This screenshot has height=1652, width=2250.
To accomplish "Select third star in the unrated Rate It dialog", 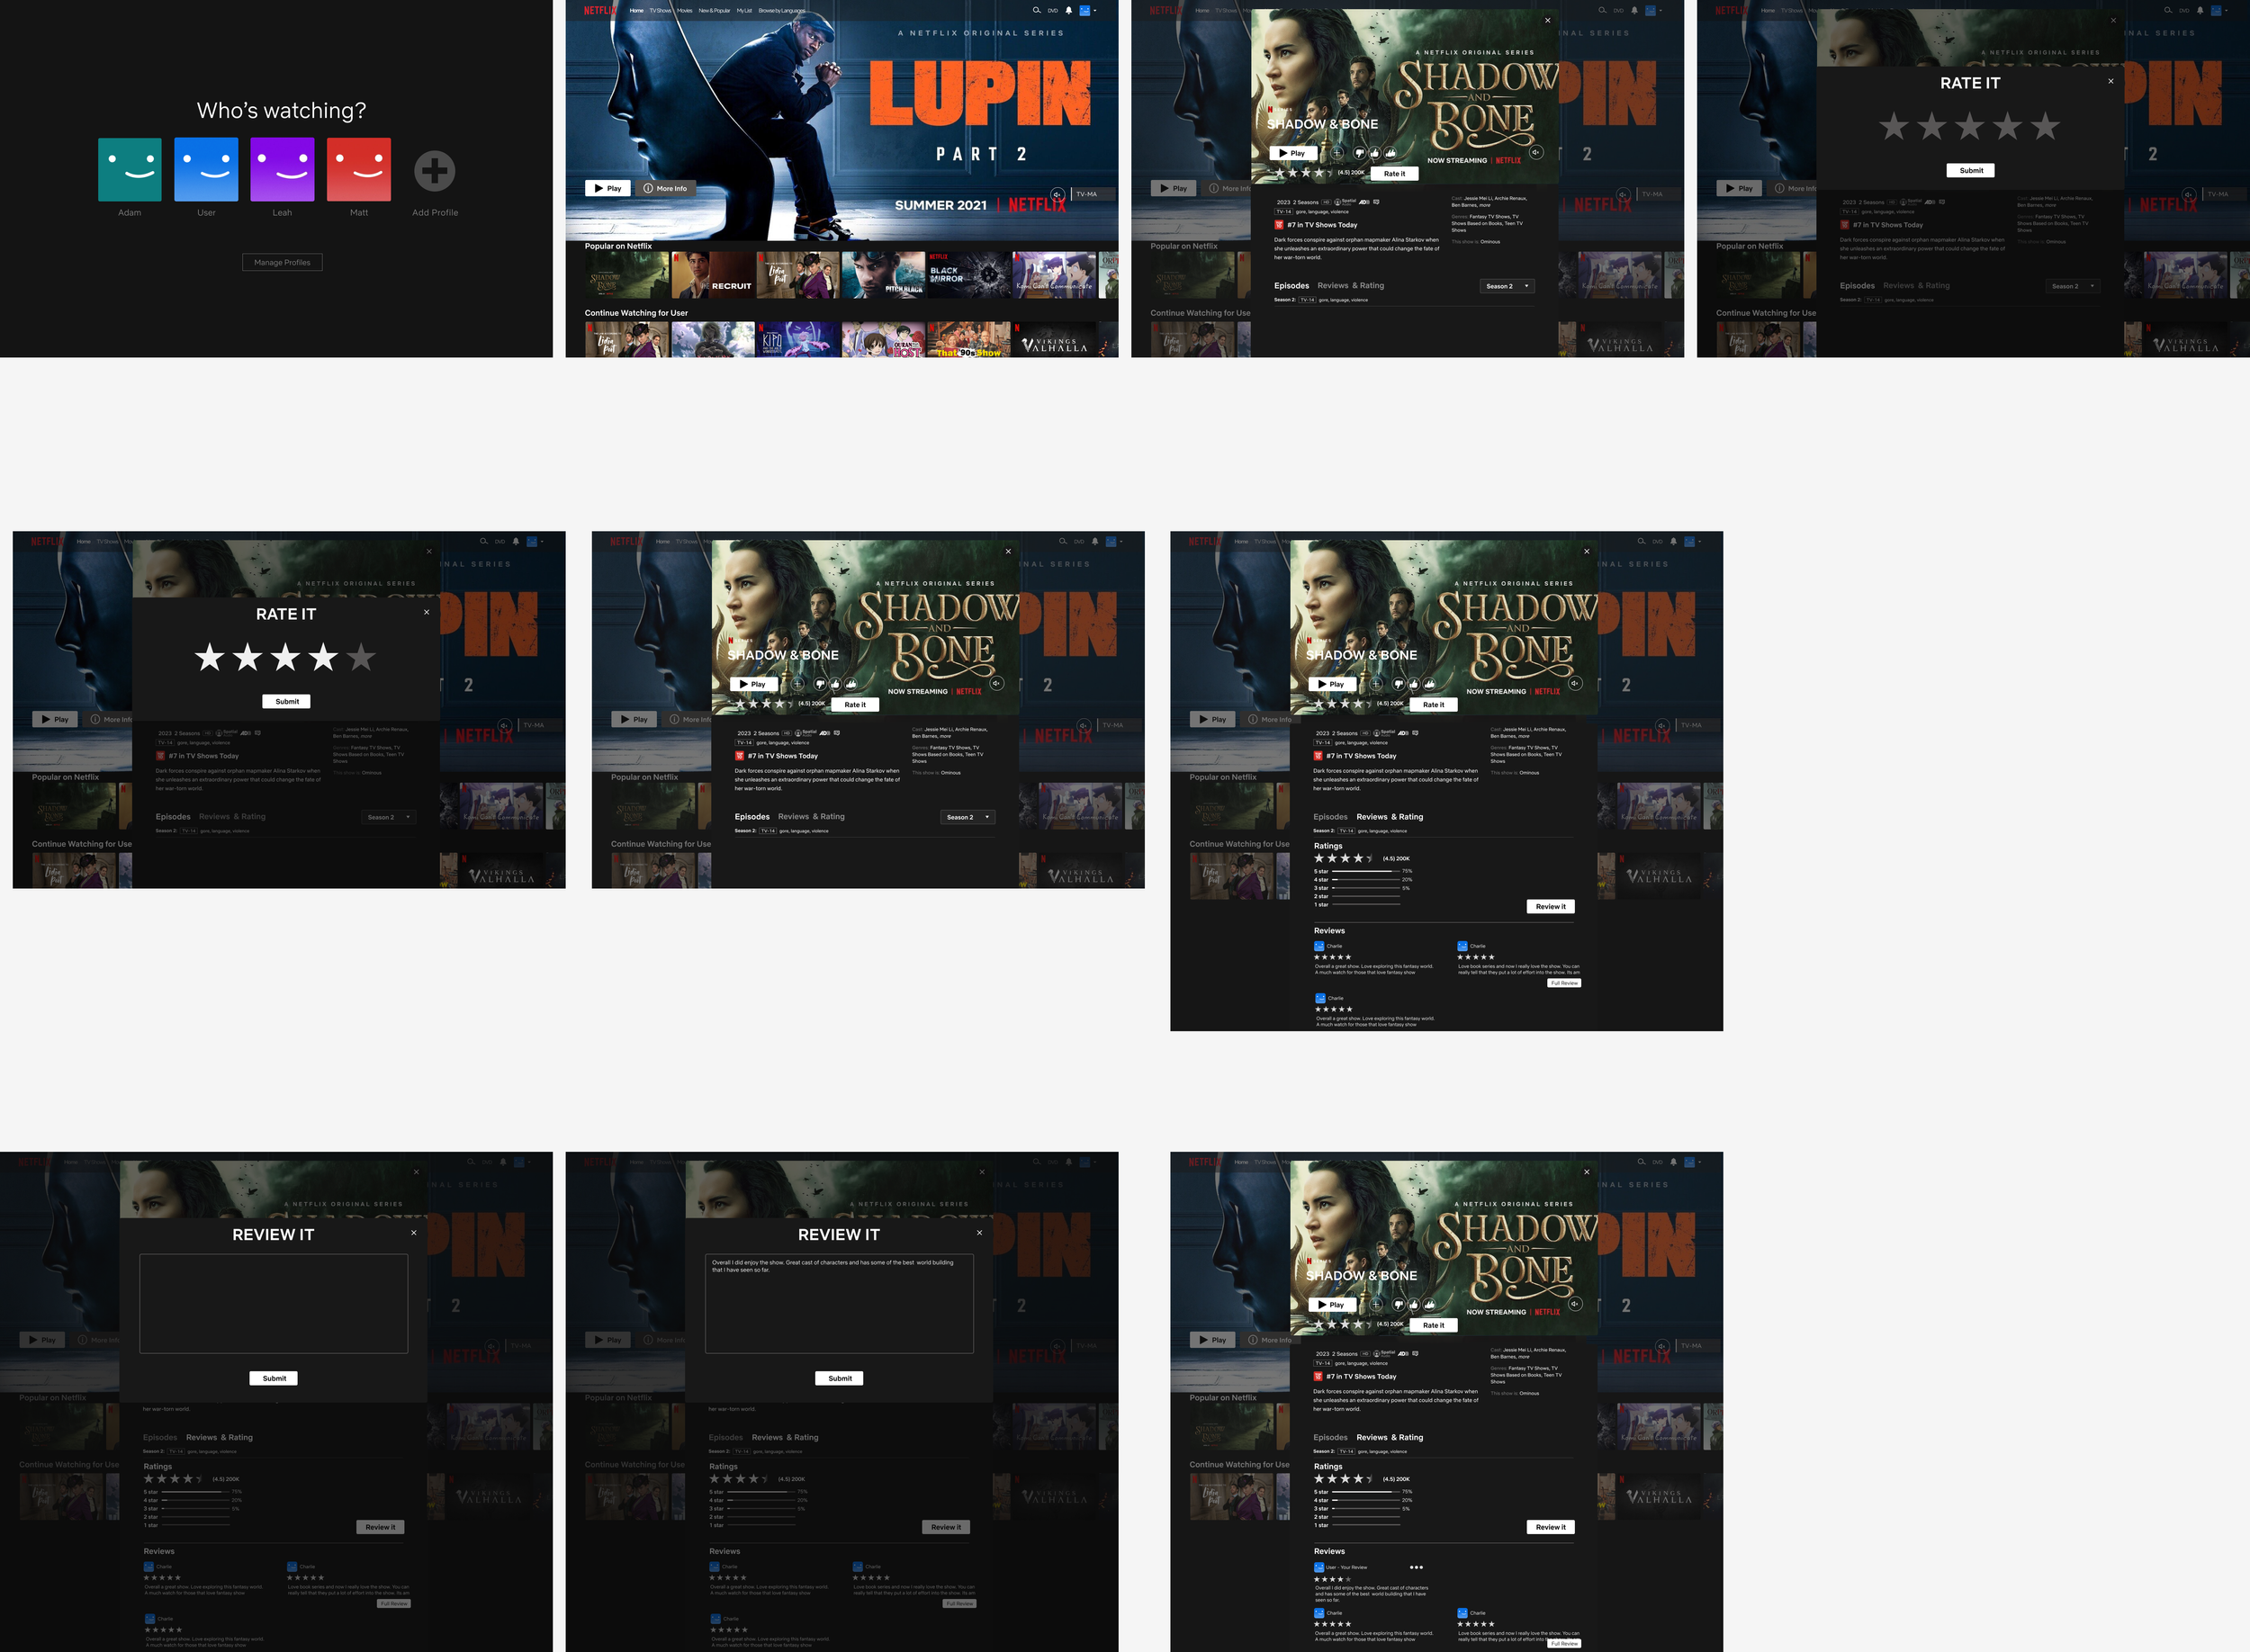I will 1970,126.
